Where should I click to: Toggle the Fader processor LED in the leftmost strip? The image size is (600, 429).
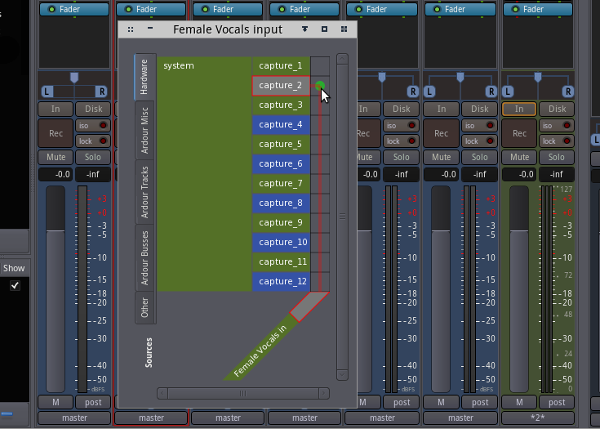pos(52,9)
